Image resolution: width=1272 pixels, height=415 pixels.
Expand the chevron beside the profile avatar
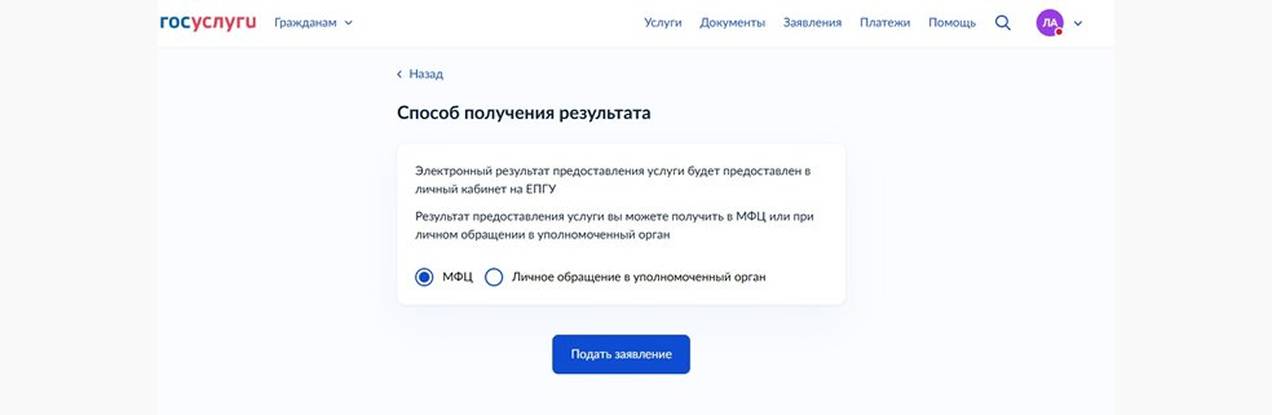point(1078,23)
